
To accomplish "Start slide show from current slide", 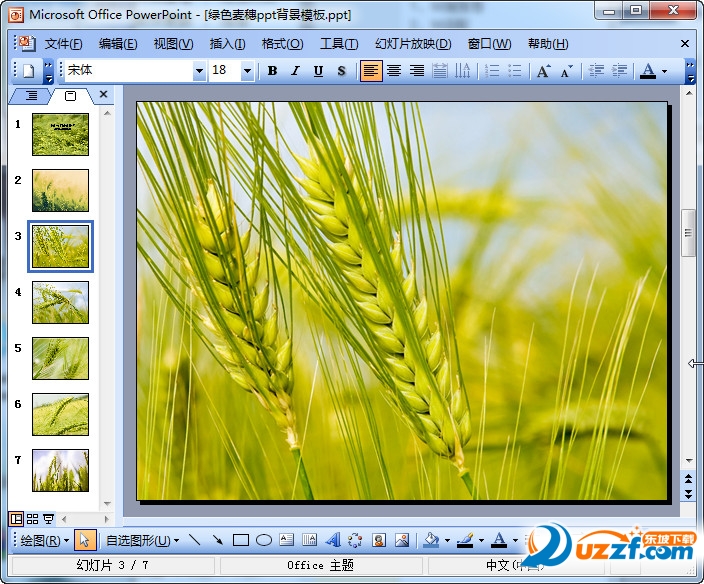I will click(48, 519).
